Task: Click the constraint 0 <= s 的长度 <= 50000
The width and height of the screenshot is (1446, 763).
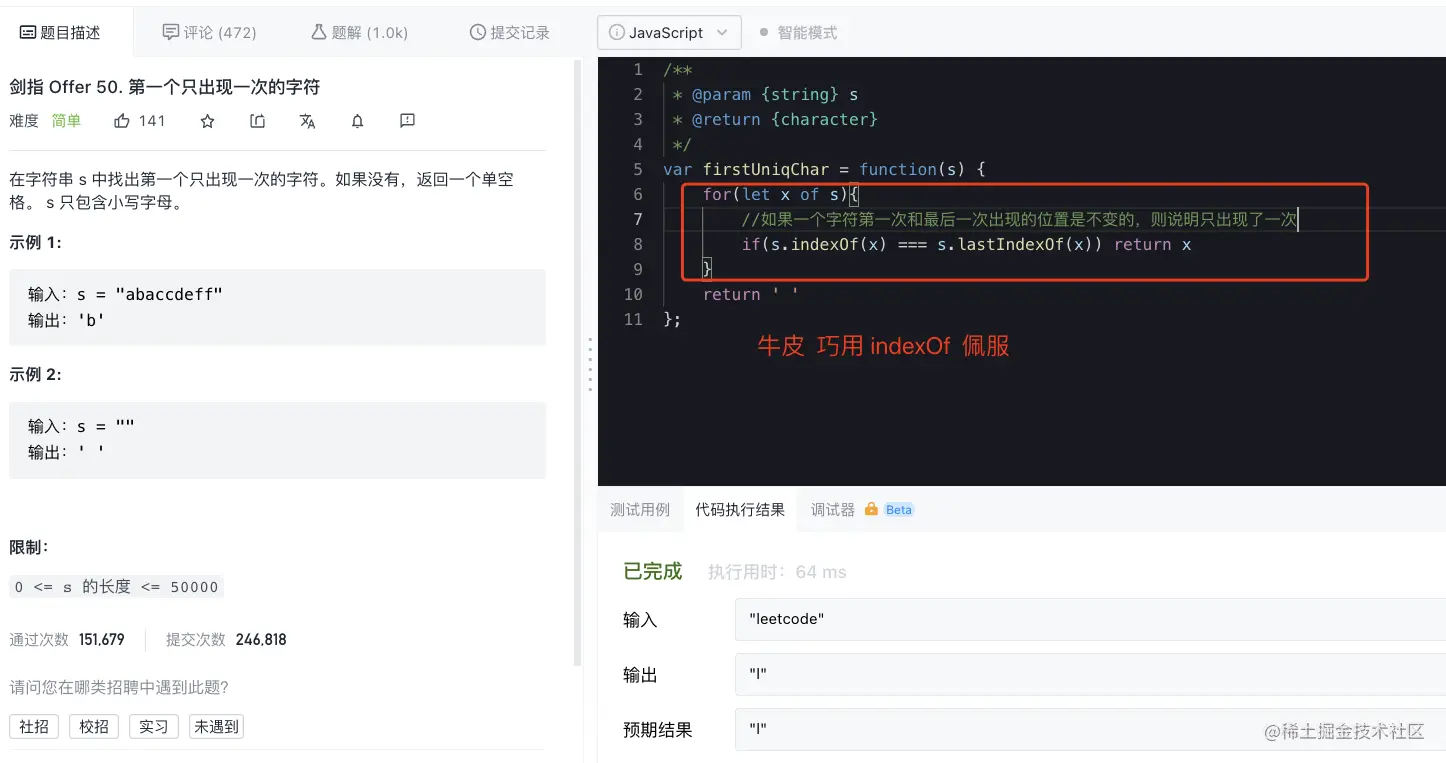Action: tap(117, 587)
